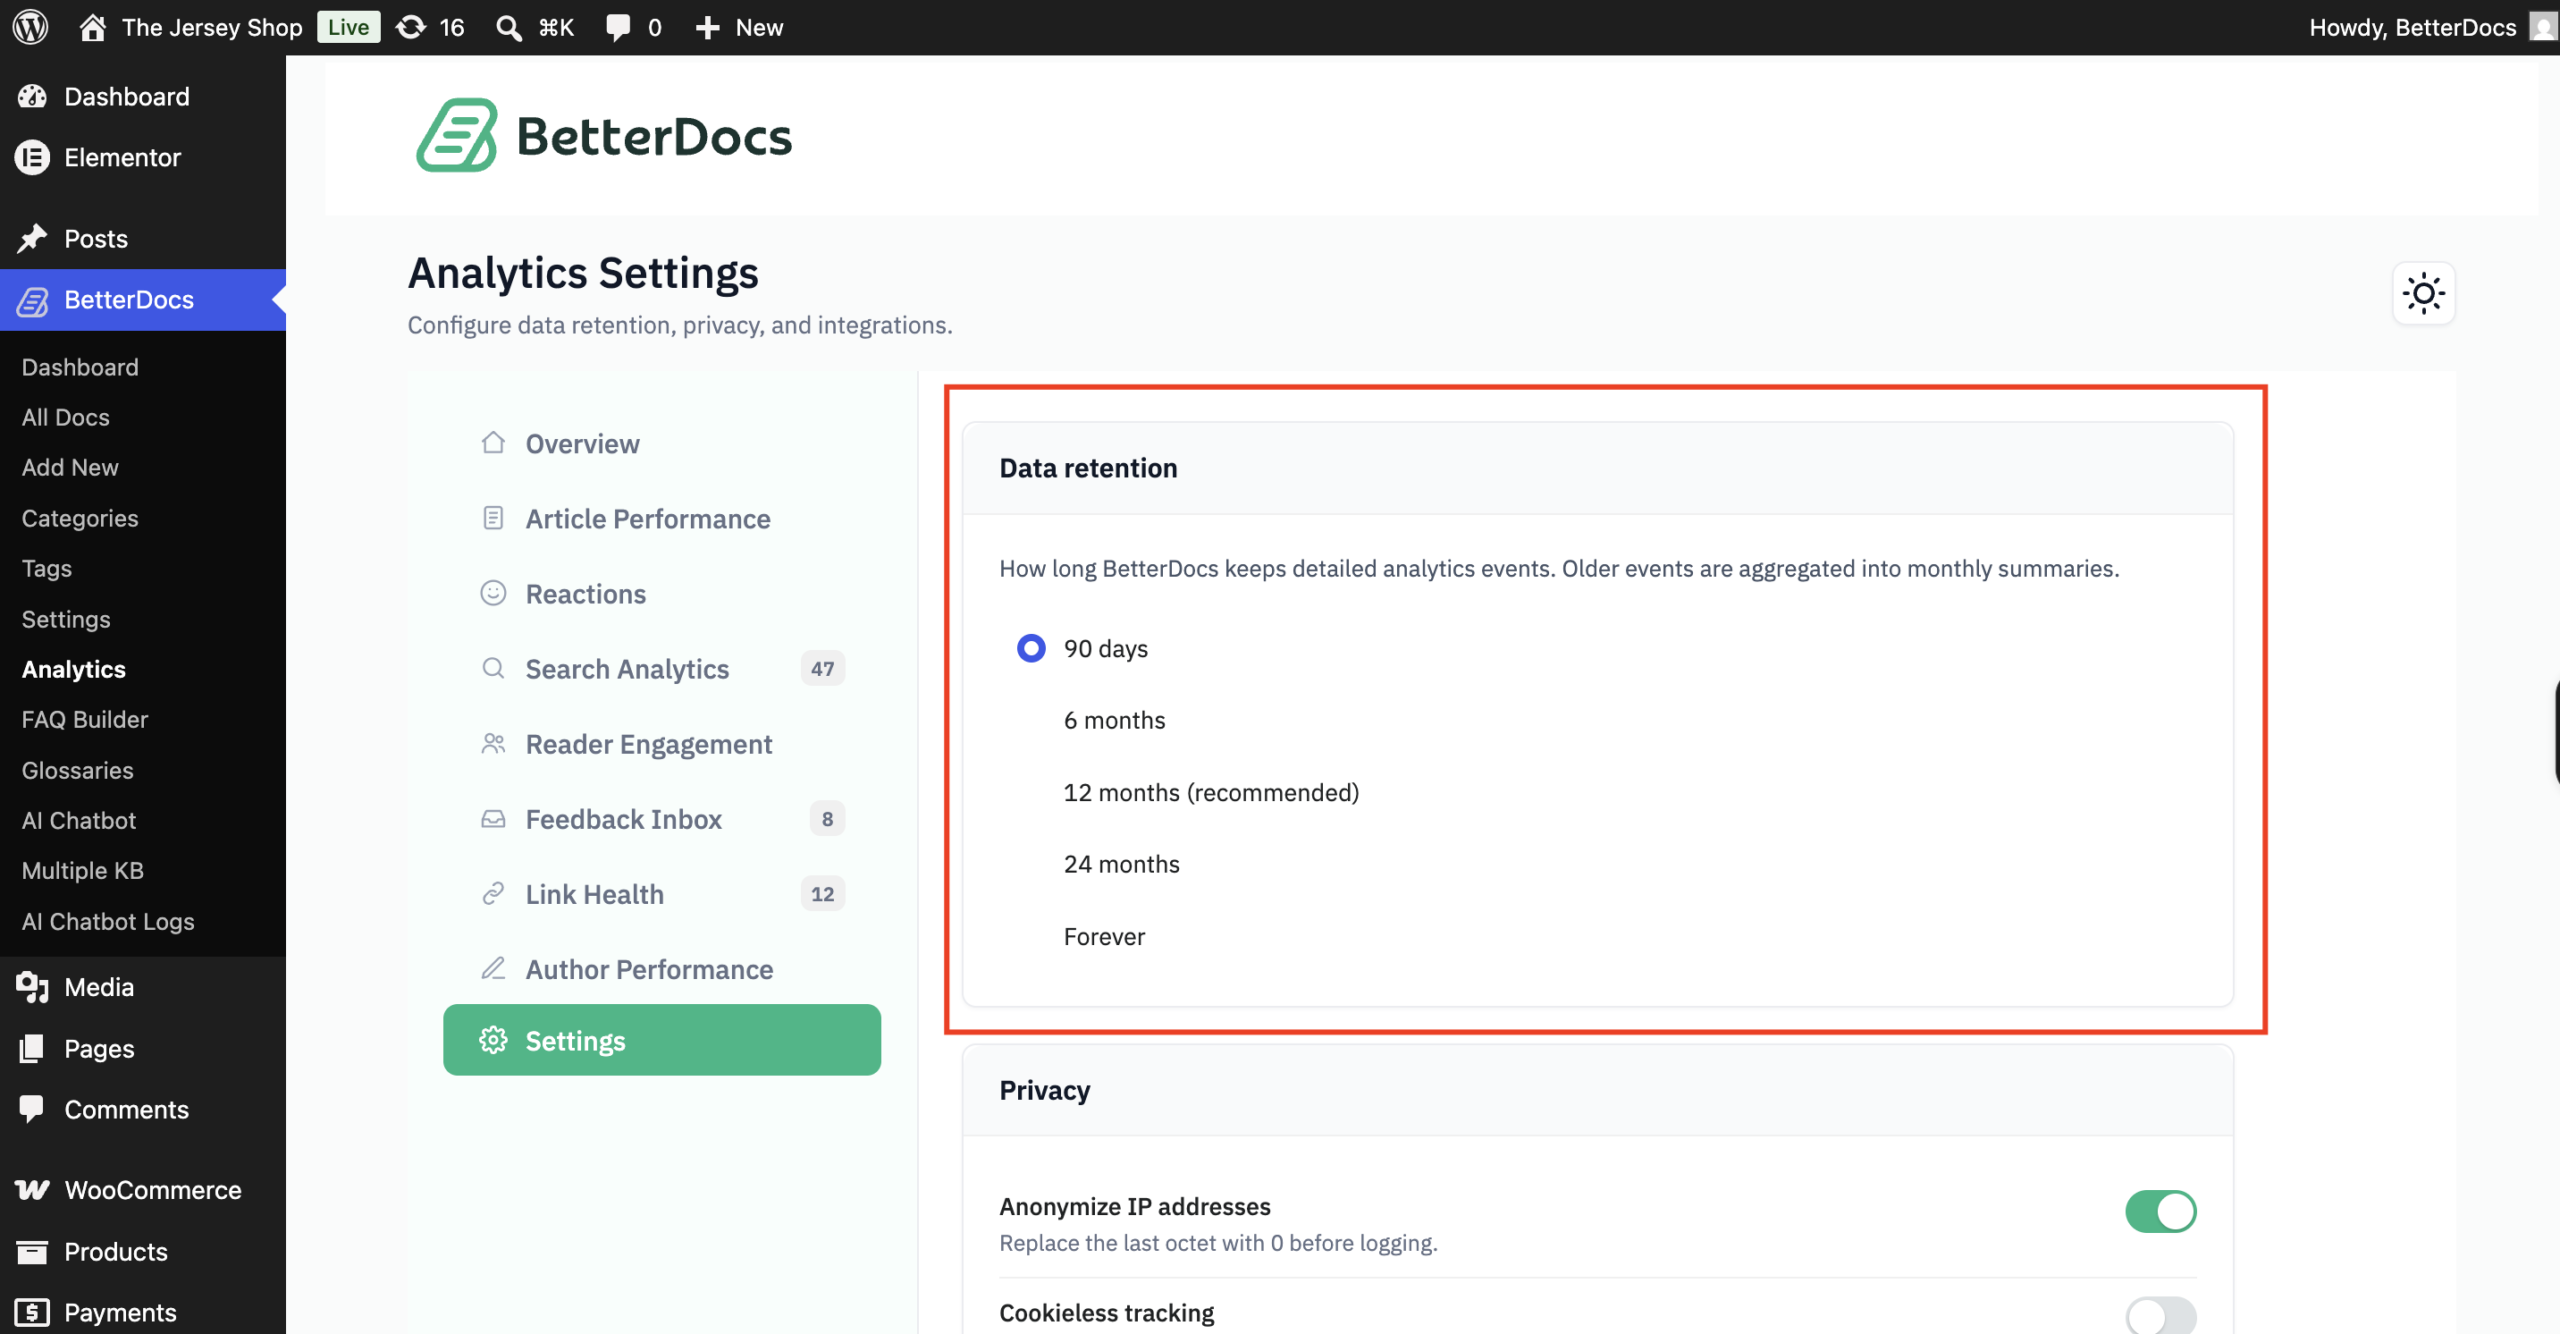
Task: Open BetterDocs submenu Dashboard item
Action: pos(80,367)
